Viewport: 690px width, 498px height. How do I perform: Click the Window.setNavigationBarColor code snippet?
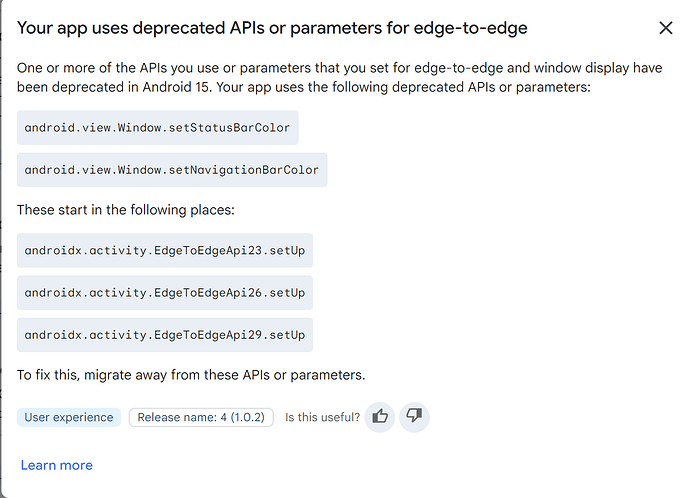[x=172, y=170]
